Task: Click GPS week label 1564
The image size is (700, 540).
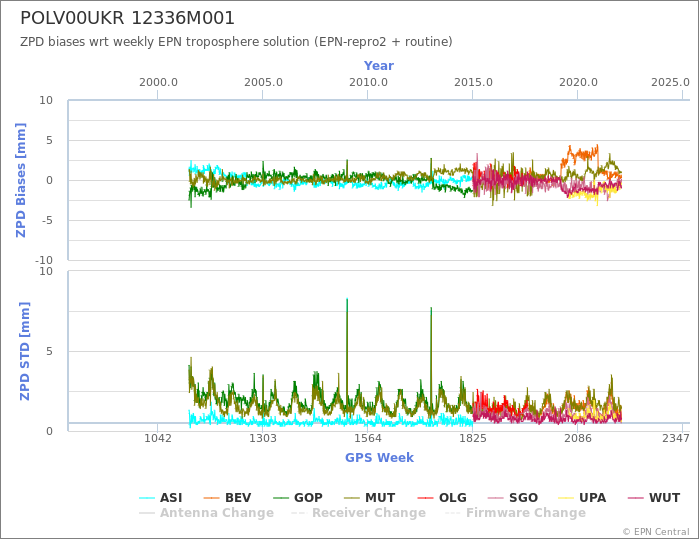Action: (368, 438)
